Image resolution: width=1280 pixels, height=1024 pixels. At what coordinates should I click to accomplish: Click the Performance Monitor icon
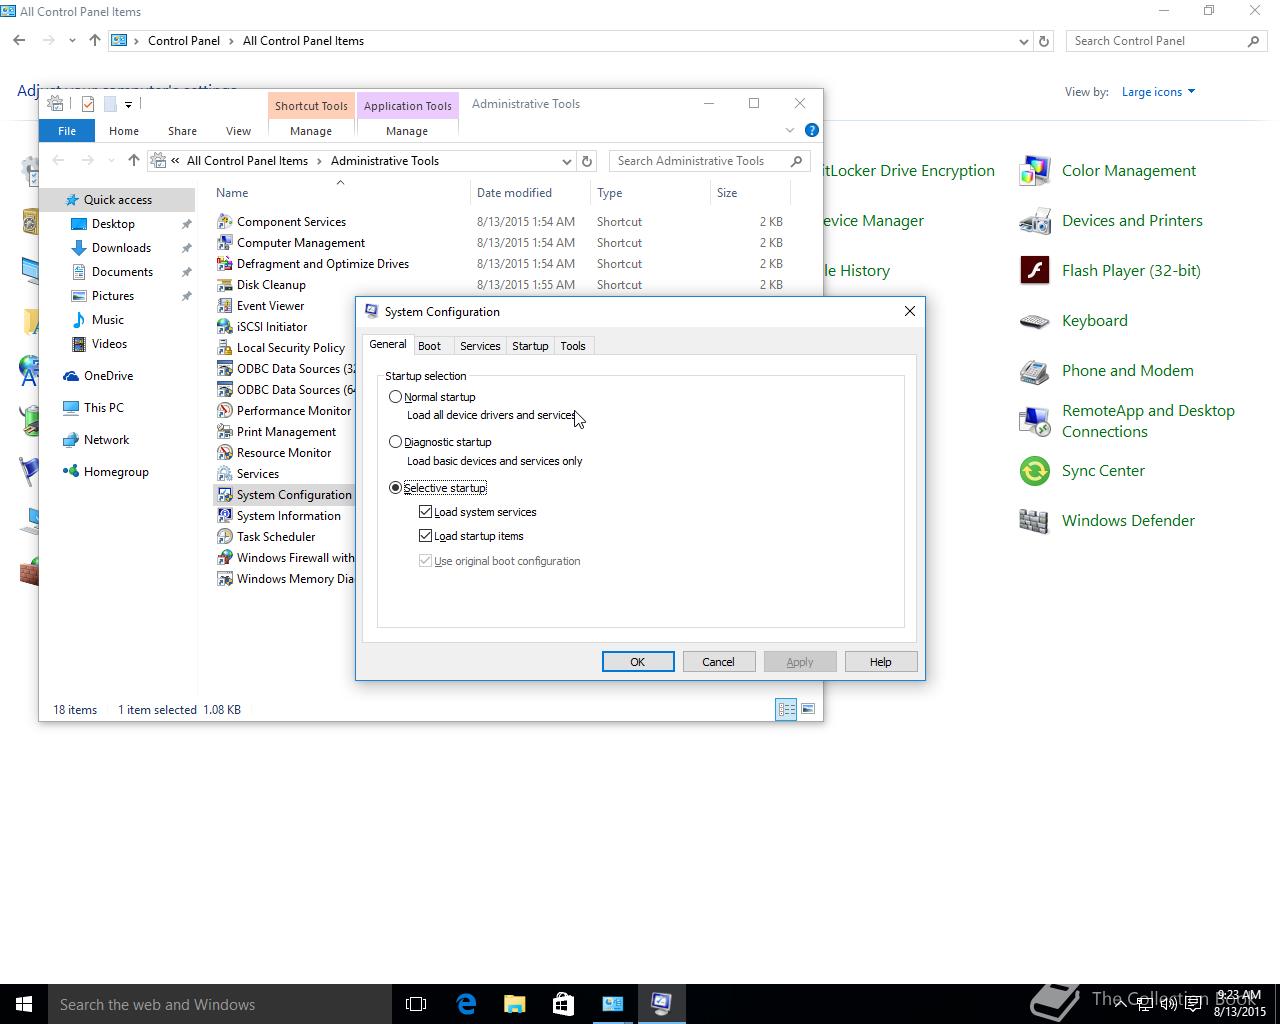tap(225, 411)
